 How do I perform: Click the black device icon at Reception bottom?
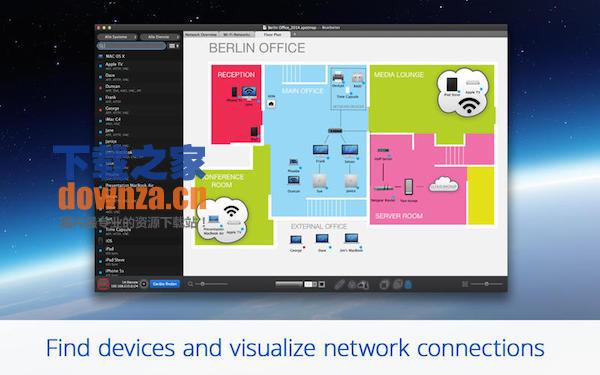point(255,132)
